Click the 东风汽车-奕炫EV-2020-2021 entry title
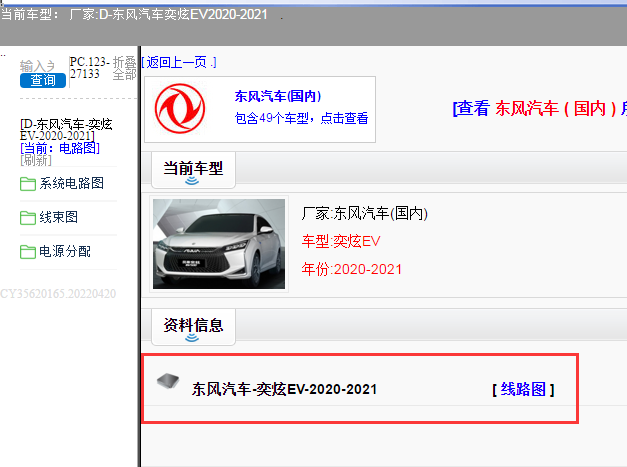This screenshot has width=627, height=467. pyautogui.click(x=284, y=389)
